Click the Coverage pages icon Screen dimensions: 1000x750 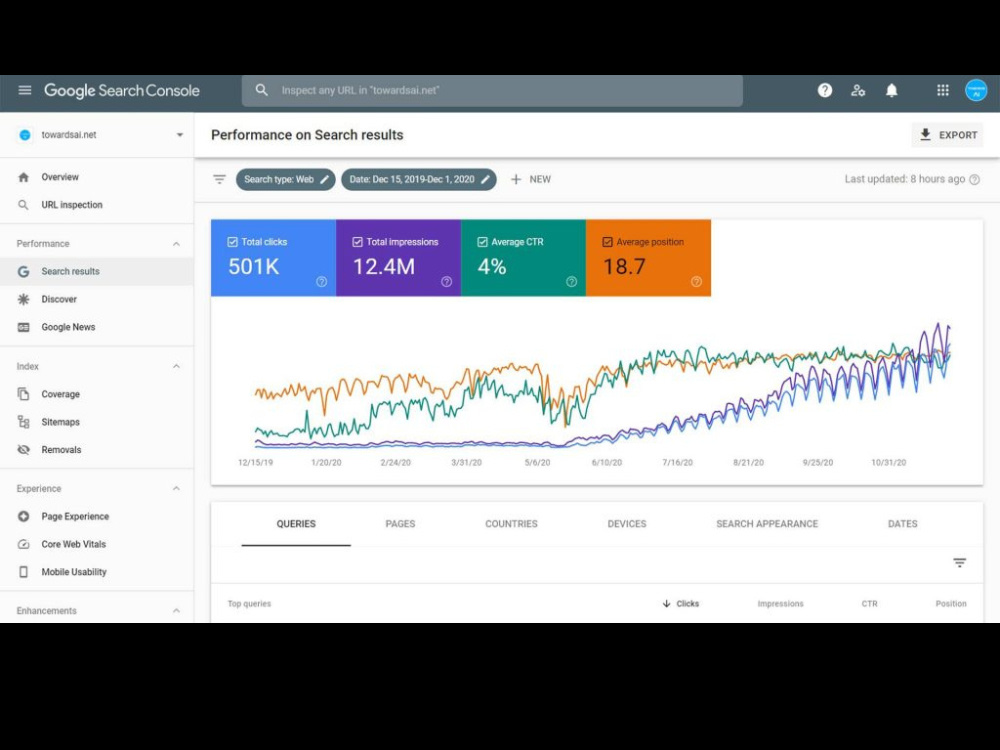coord(24,394)
